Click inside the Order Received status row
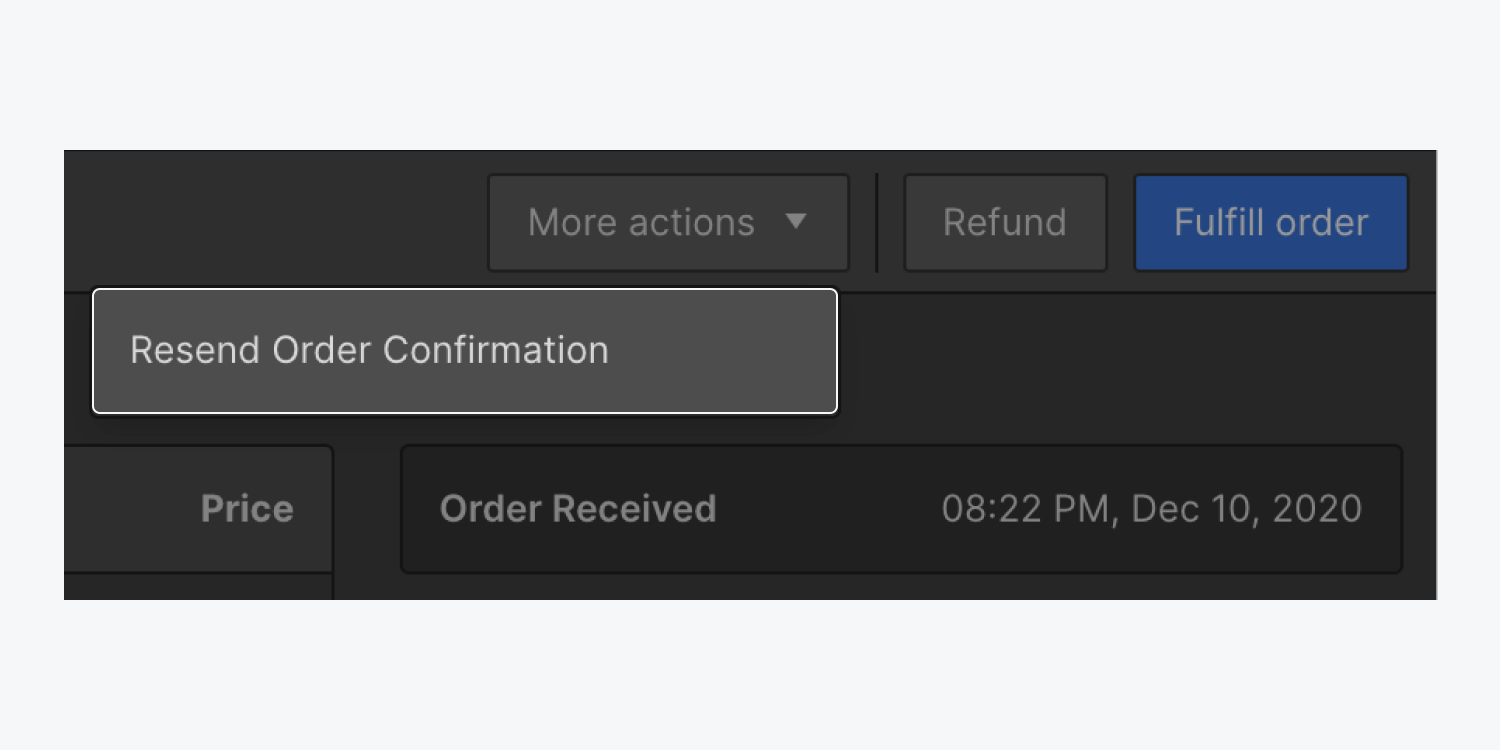The image size is (1501, 751). (x=900, y=509)
